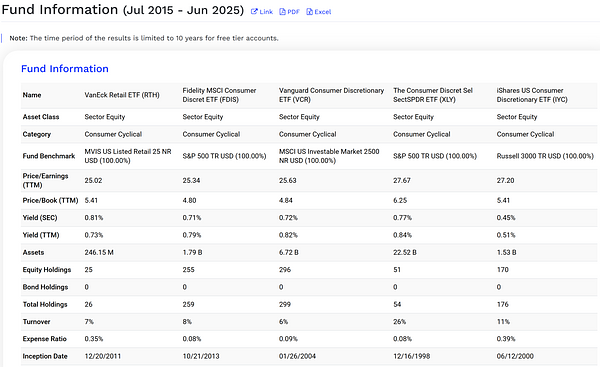This screenshot has width=600, height=367.
Task: Select the 299 Total Holdings value
Action: click(285, 304)
